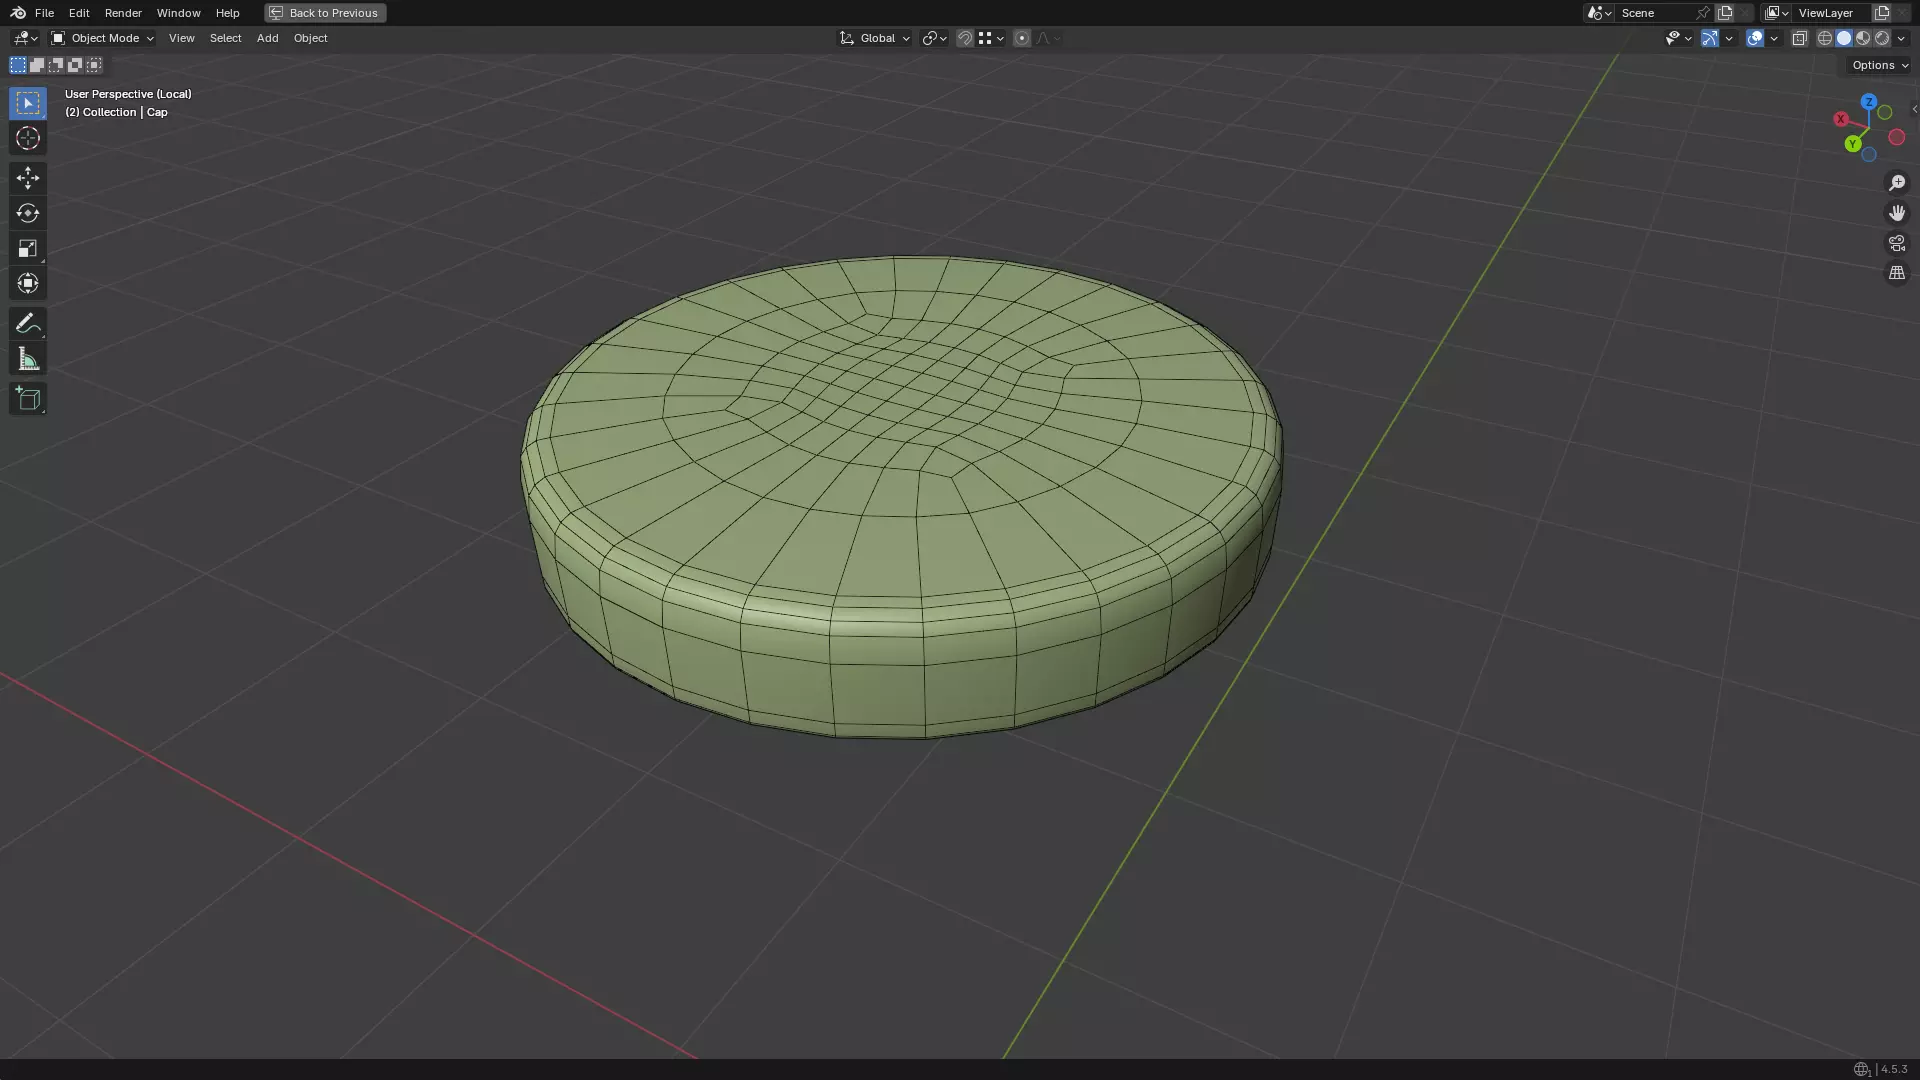Open the Global transform orientation dropdown
Image resolution: width=1920 pixels, height=1080 pixels.
[x=875, y=38]
